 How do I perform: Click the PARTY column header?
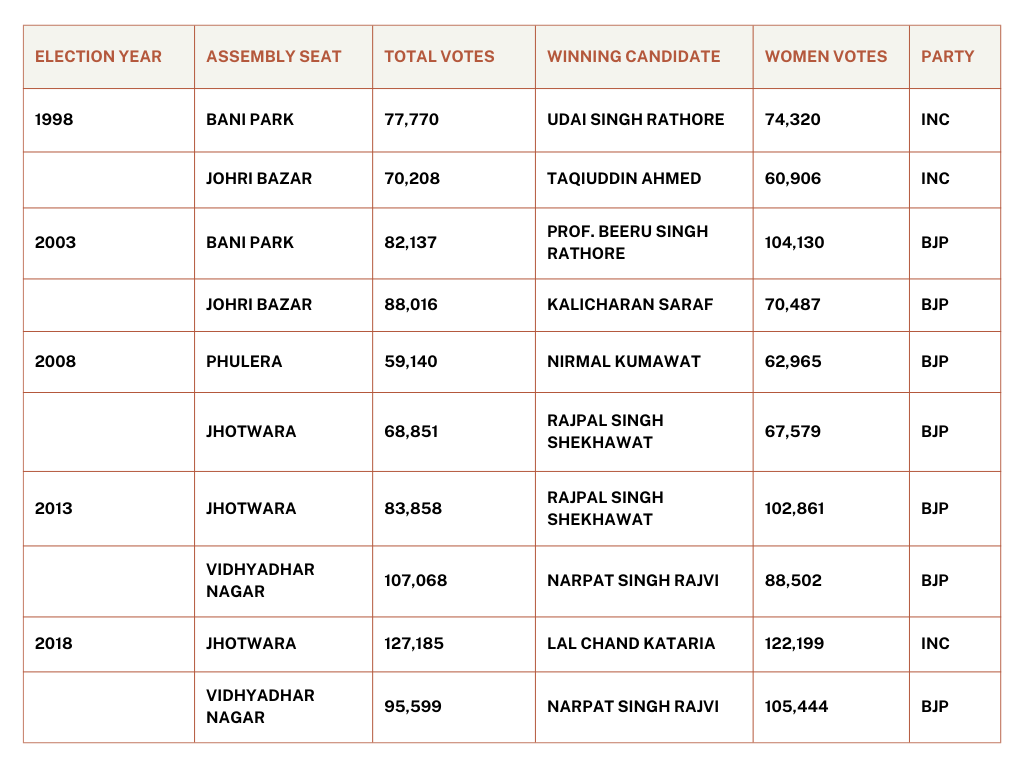coord(955,57)
